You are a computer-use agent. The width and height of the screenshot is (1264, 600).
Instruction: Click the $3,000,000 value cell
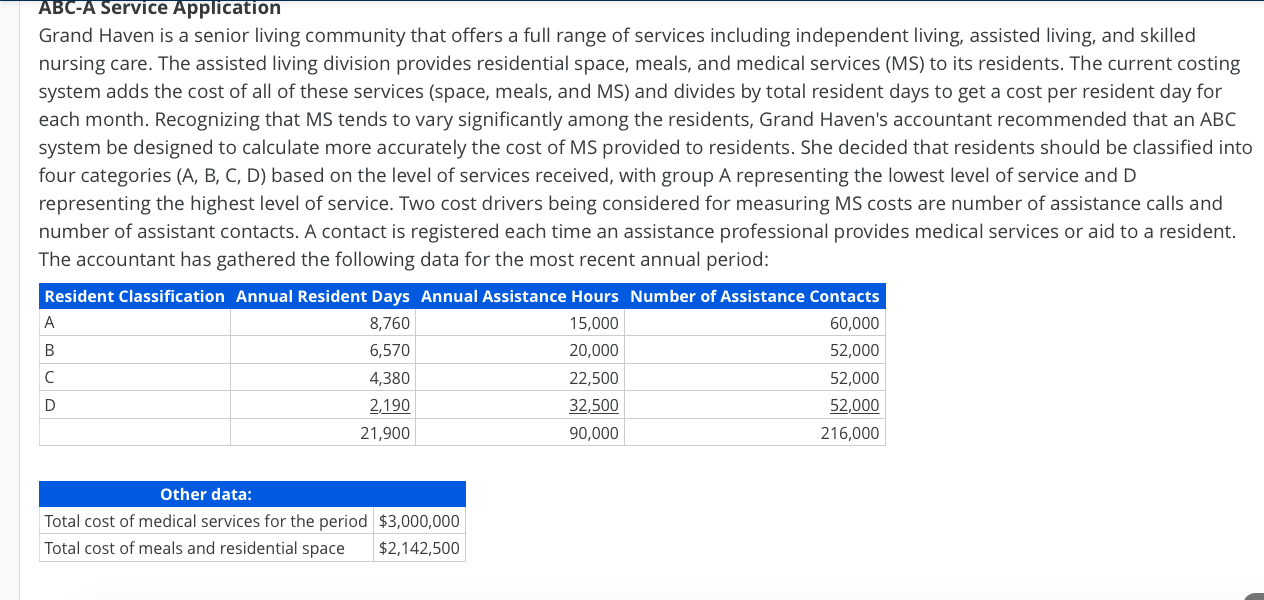click(419, 521)
